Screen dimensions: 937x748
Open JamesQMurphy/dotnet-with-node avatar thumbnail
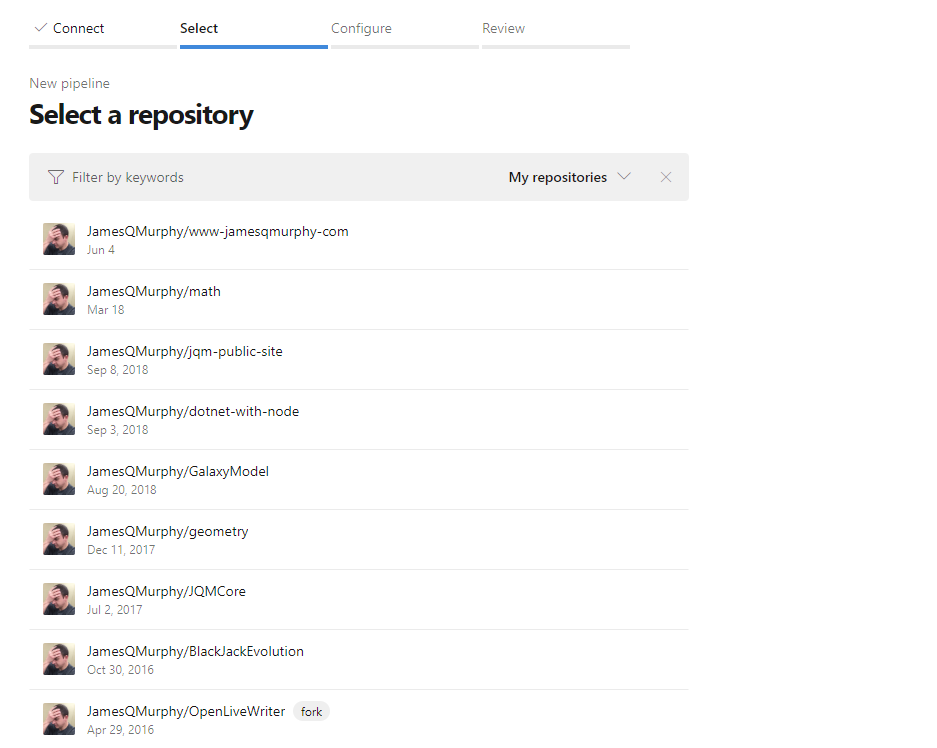(58, 419)
